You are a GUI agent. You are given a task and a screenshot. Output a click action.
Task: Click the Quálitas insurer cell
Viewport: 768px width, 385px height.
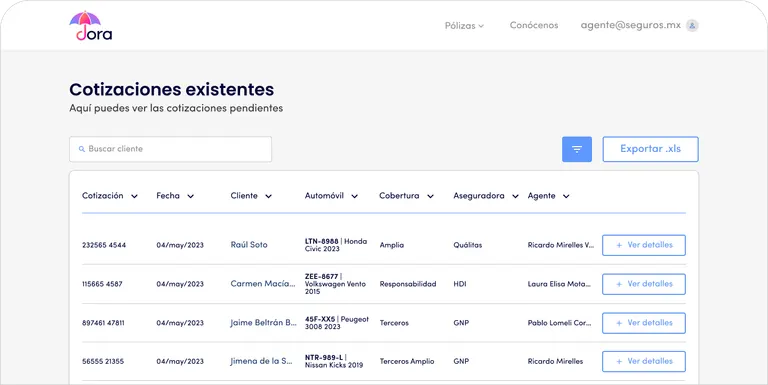[x=468, y=245]
